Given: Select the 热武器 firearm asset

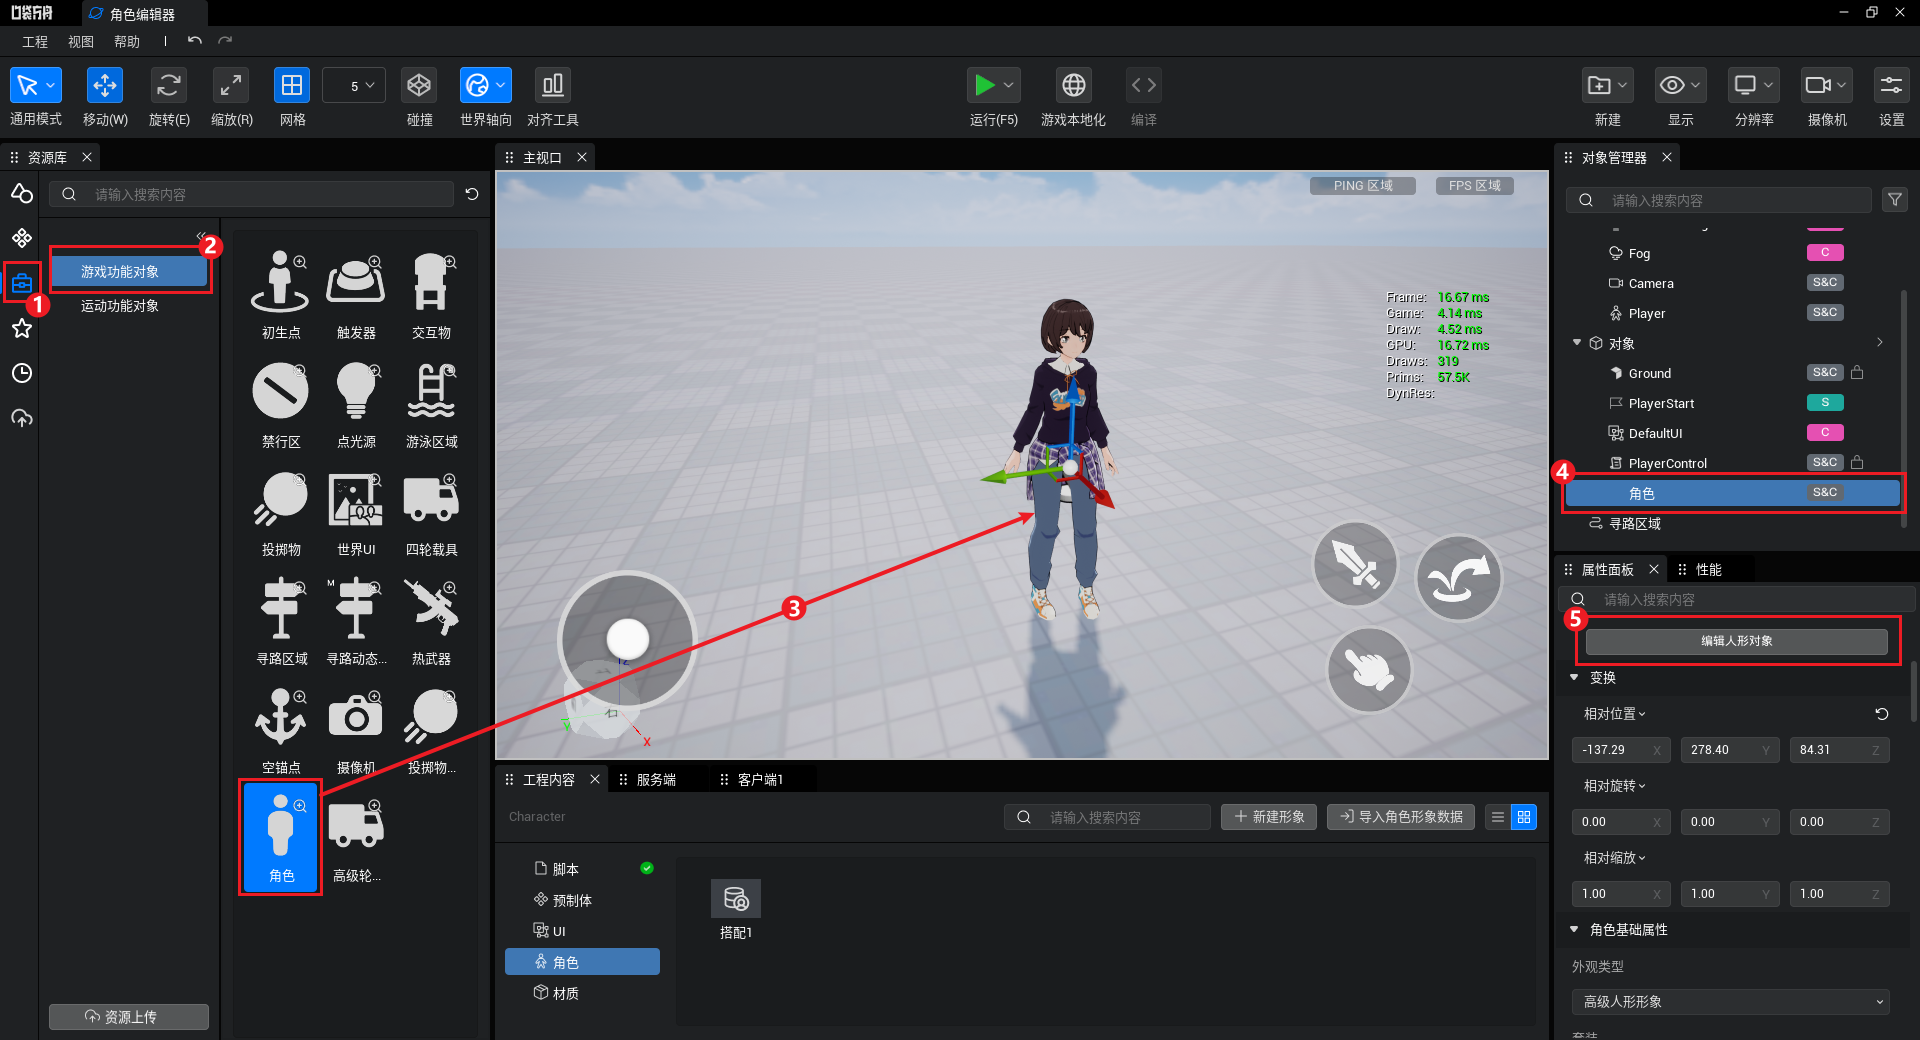Looking at the screenshot, I should tap(431, 621).
